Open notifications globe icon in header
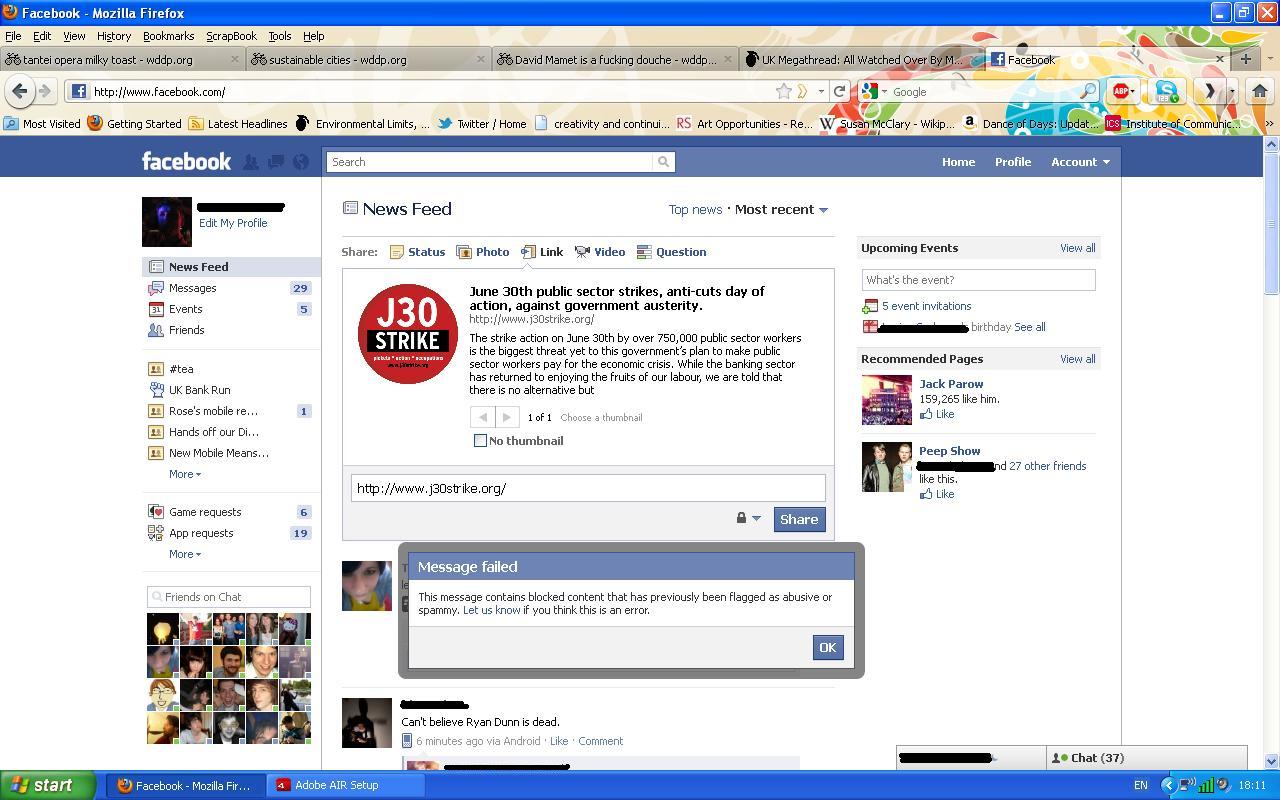This screenshot has height=800, width=1280. (x=300, y=162)
